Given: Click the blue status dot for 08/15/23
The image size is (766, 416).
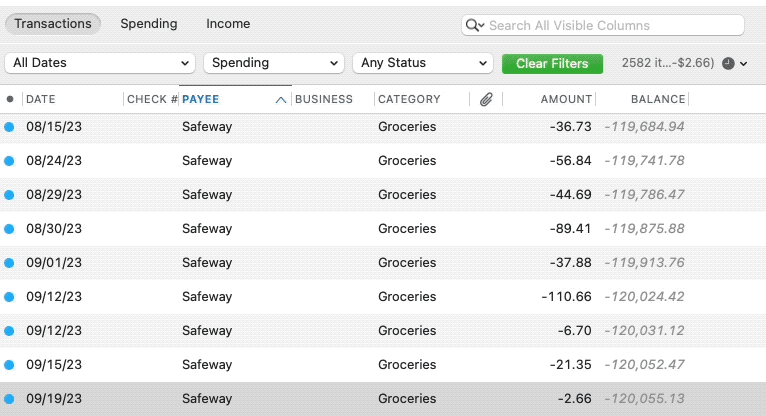Looking at the screenshot, I should pos(9,127).
